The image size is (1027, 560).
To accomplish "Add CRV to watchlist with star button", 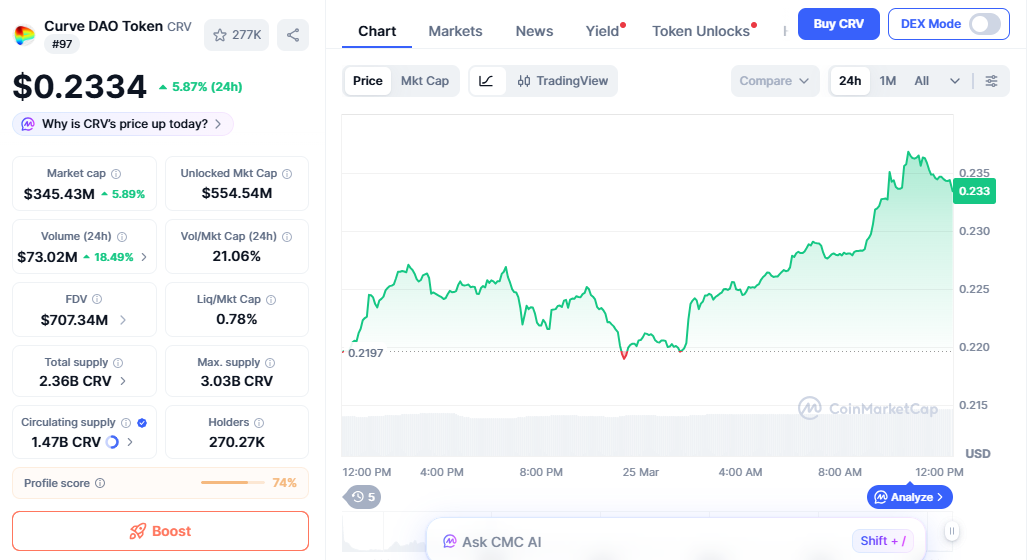I will pos(236,35).
